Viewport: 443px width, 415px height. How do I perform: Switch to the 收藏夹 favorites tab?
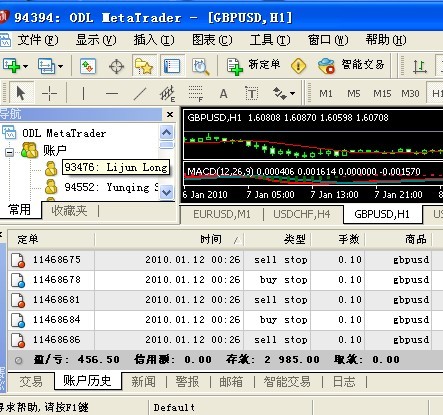(x=69, y=211)
